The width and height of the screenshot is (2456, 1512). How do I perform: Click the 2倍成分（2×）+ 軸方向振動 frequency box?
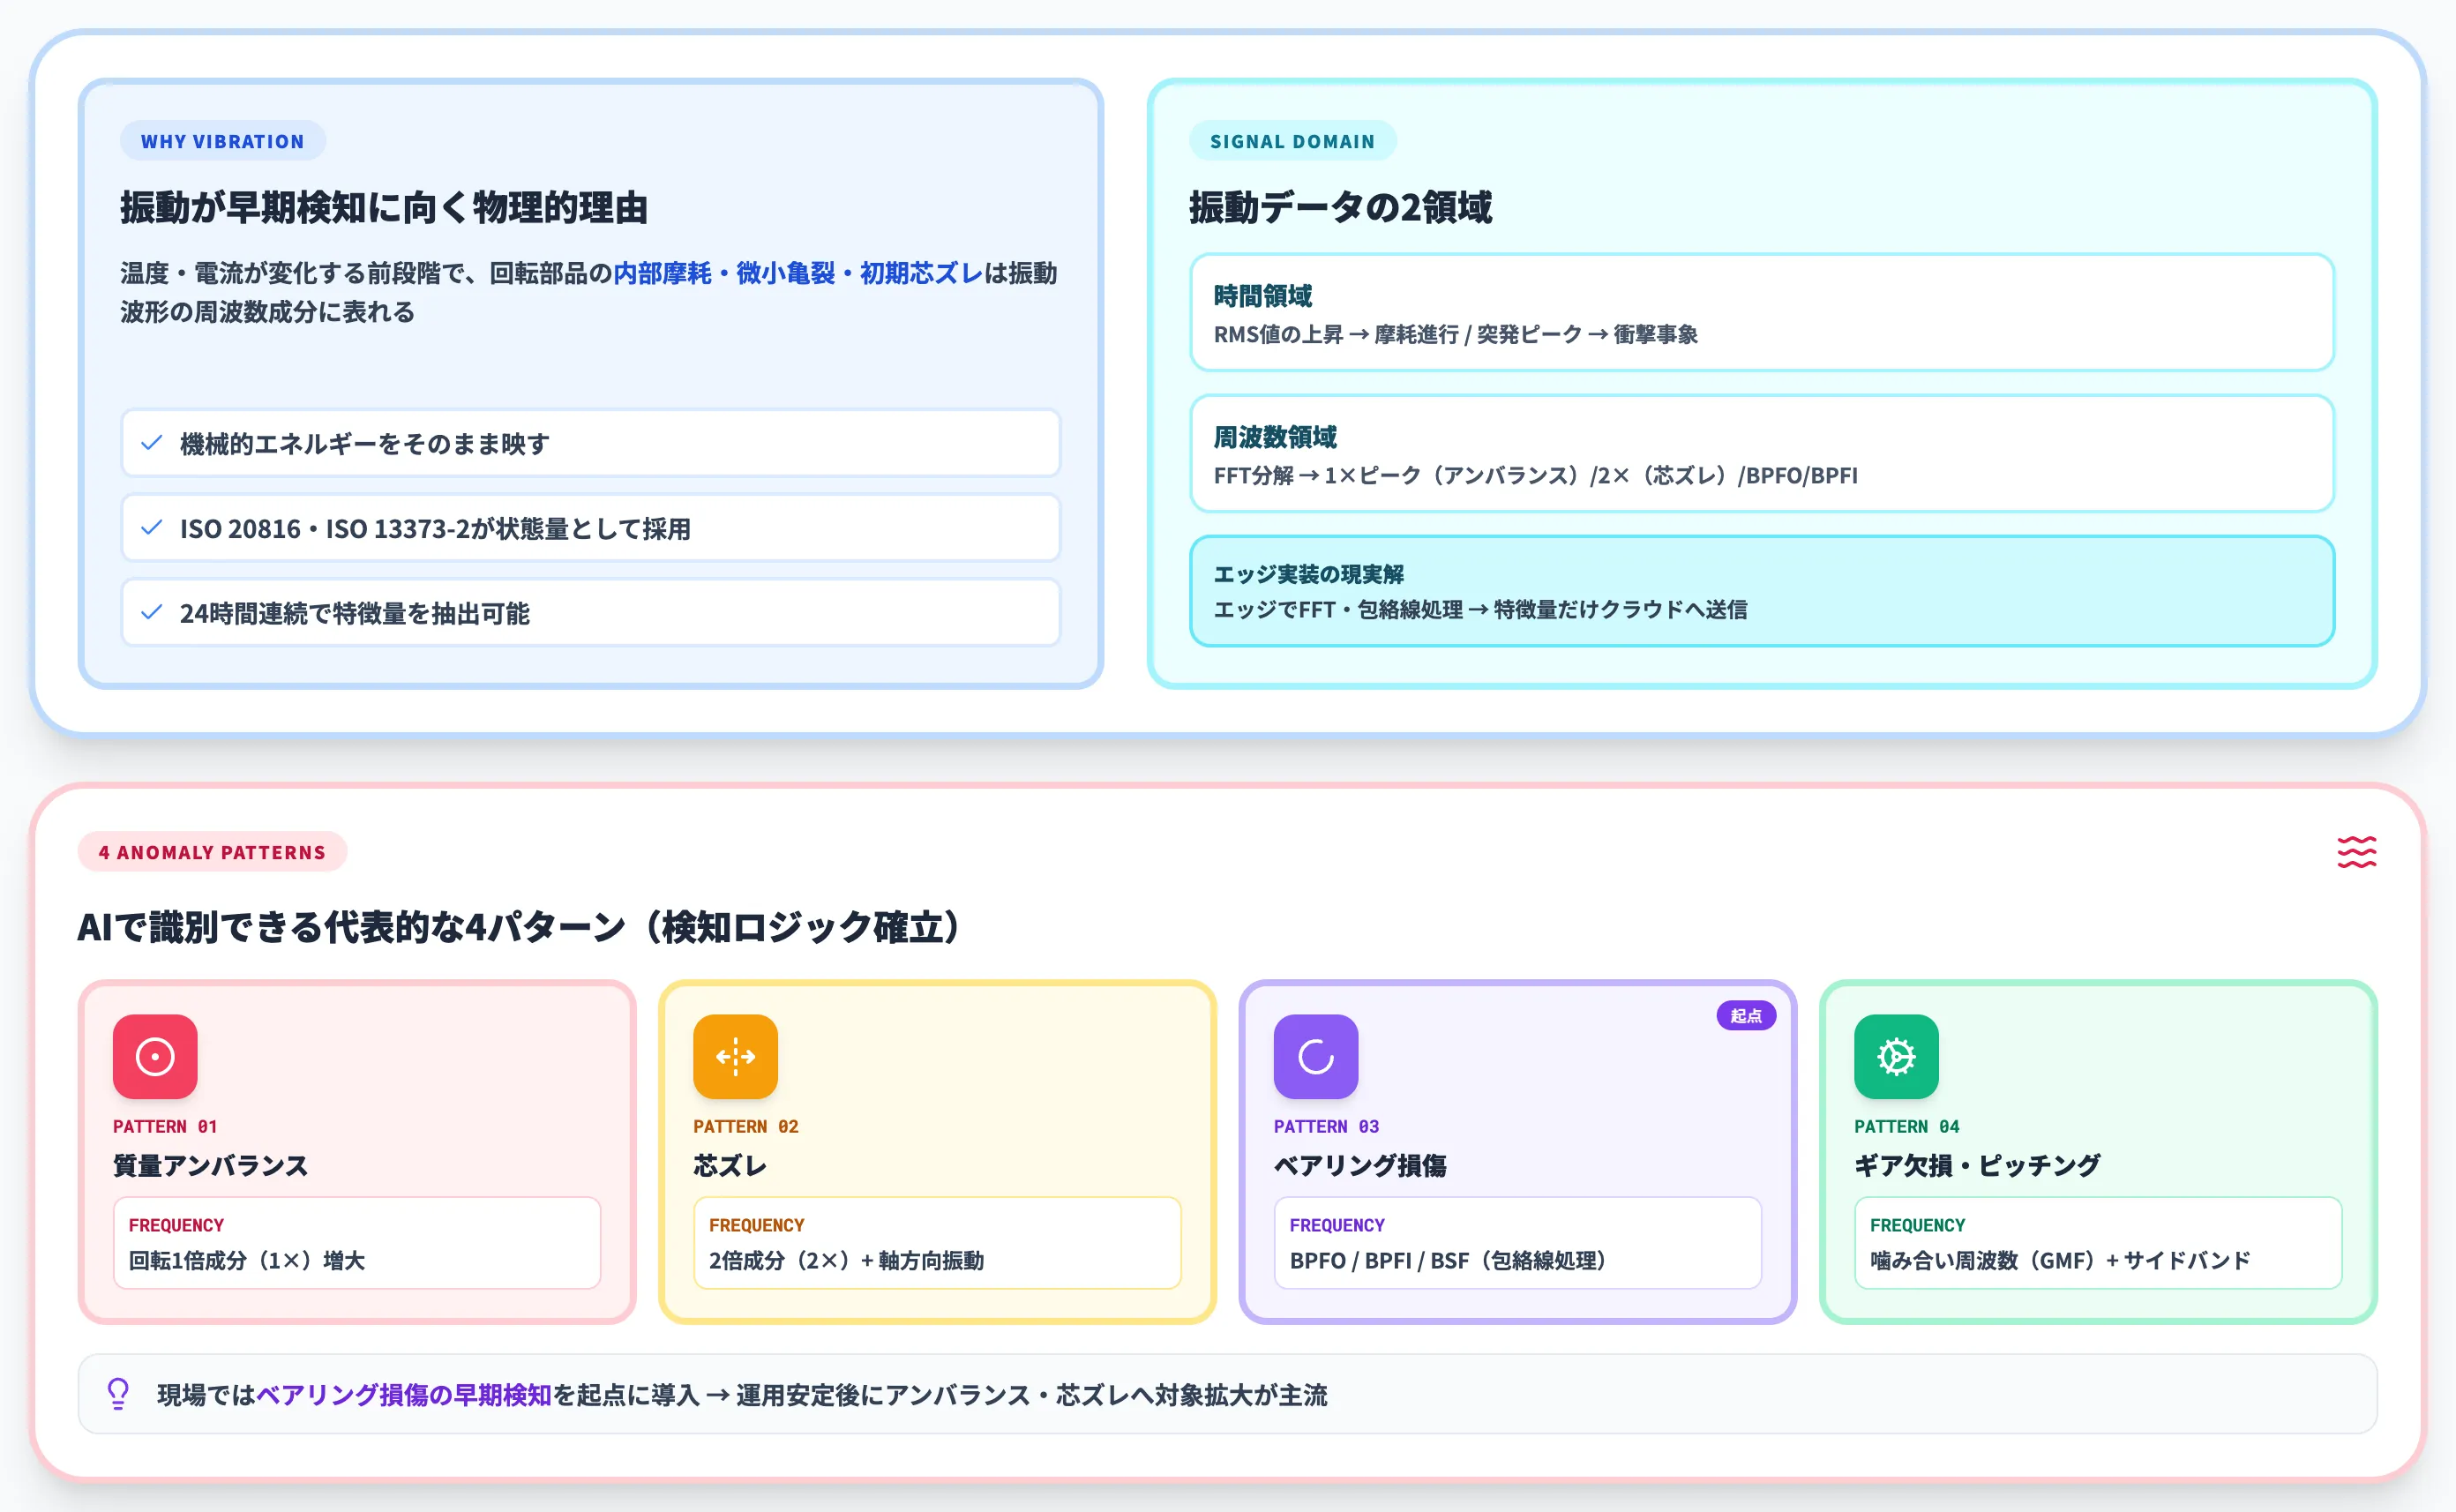[x=937, y=1243]
